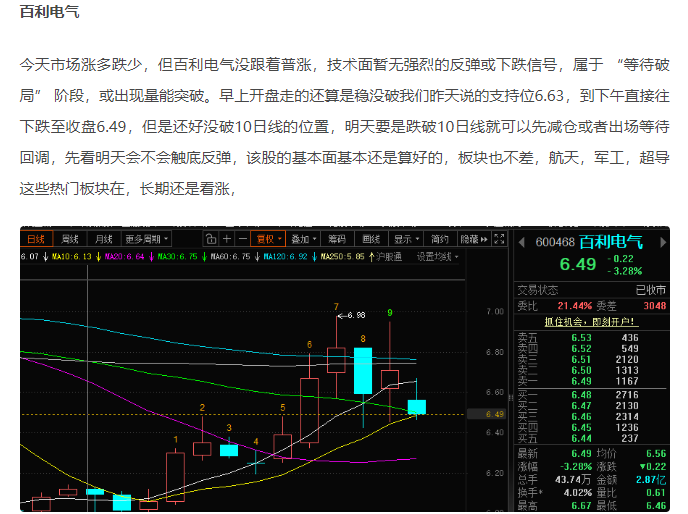Click 隐藏 to hide side panel
Viewport: 688px width, 514px height.
(474, 239)
